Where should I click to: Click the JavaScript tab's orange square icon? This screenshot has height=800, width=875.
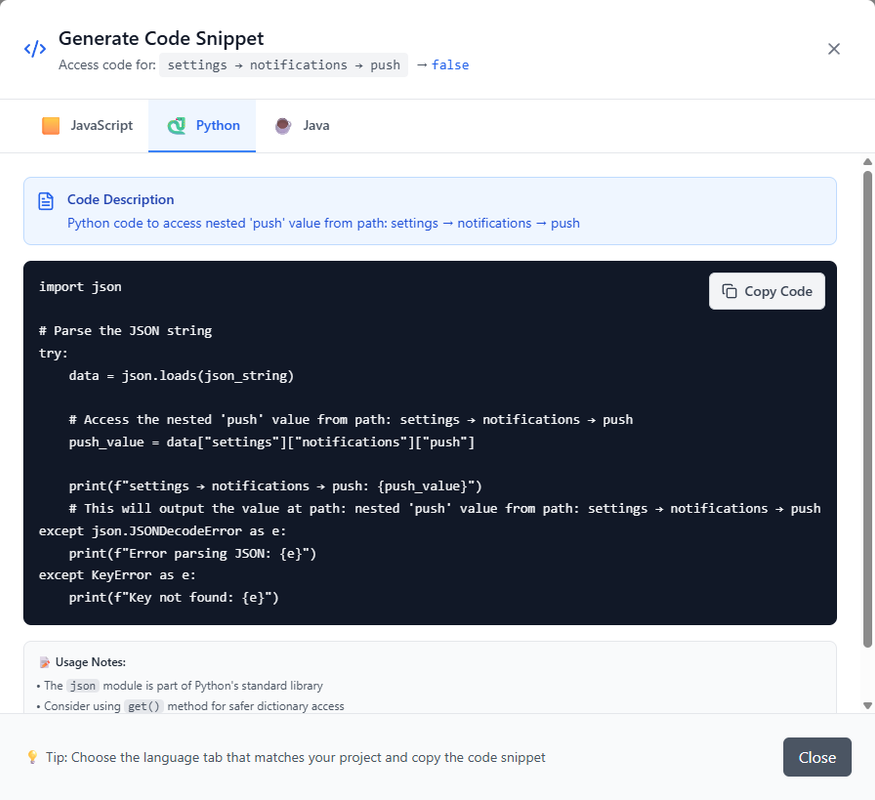point(51,126)
